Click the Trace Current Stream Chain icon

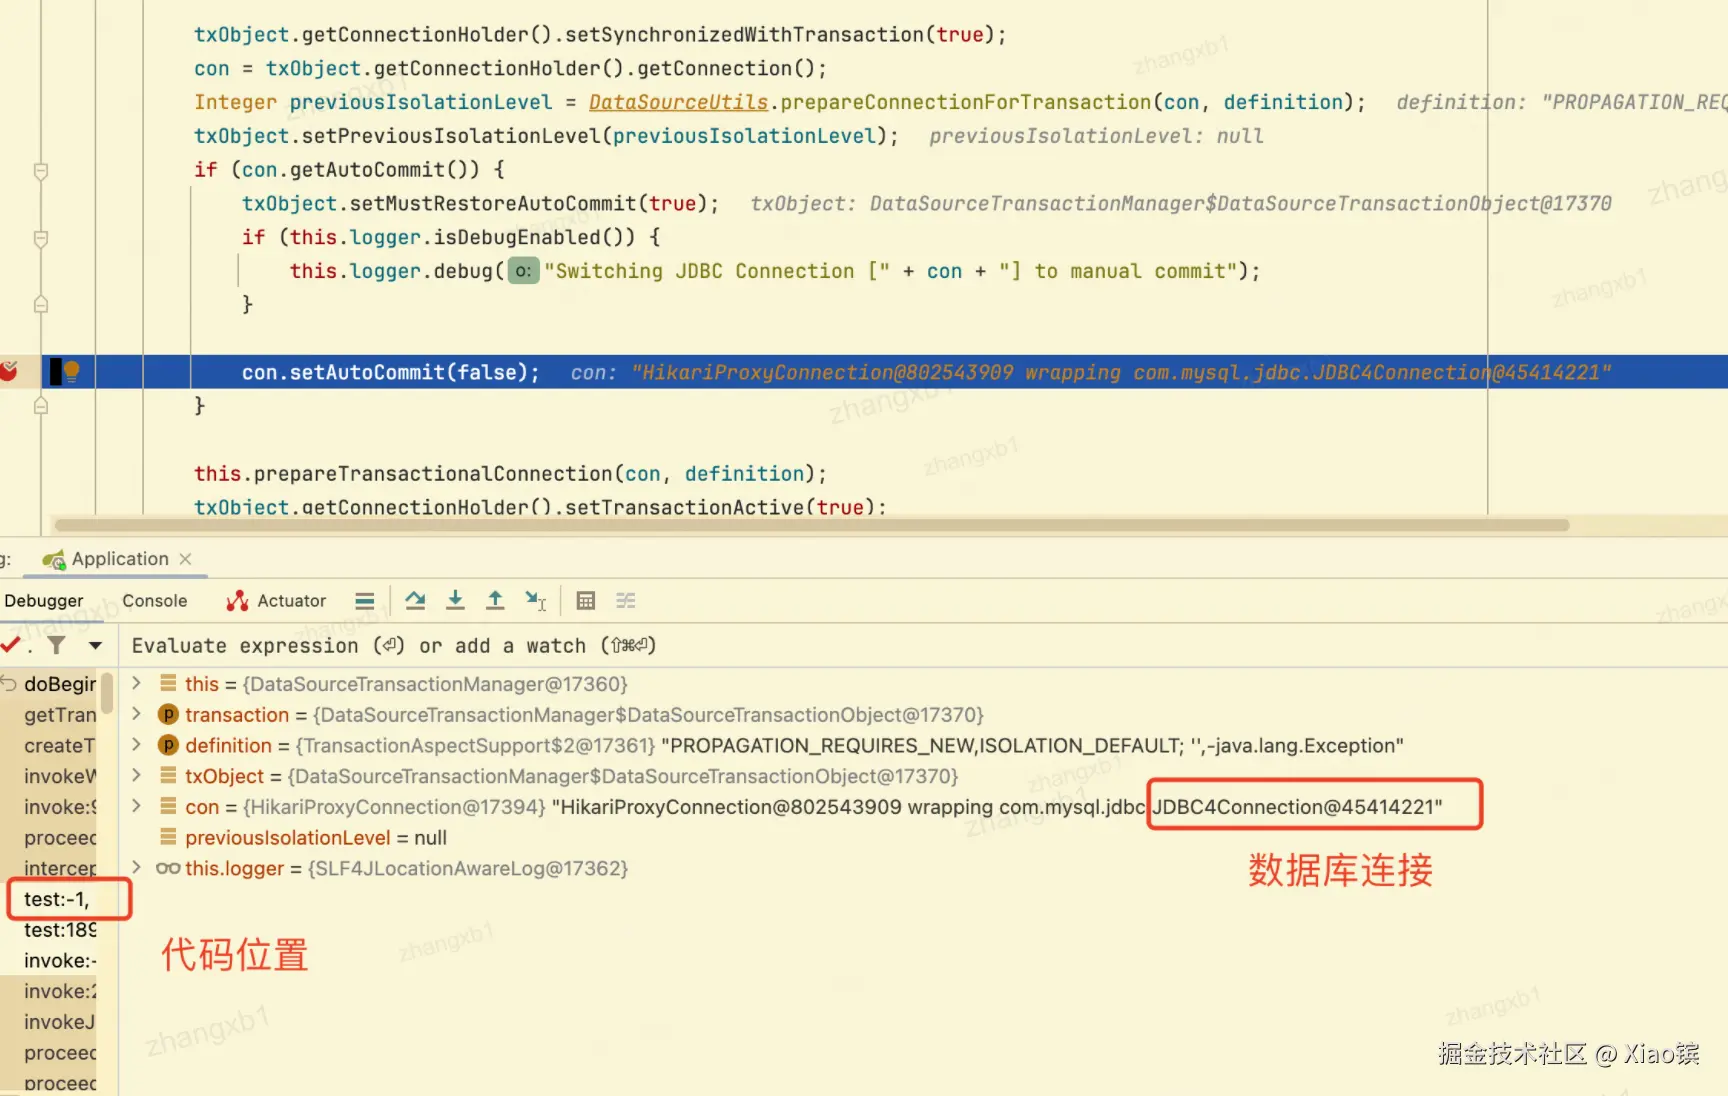(x=626, y=601)
